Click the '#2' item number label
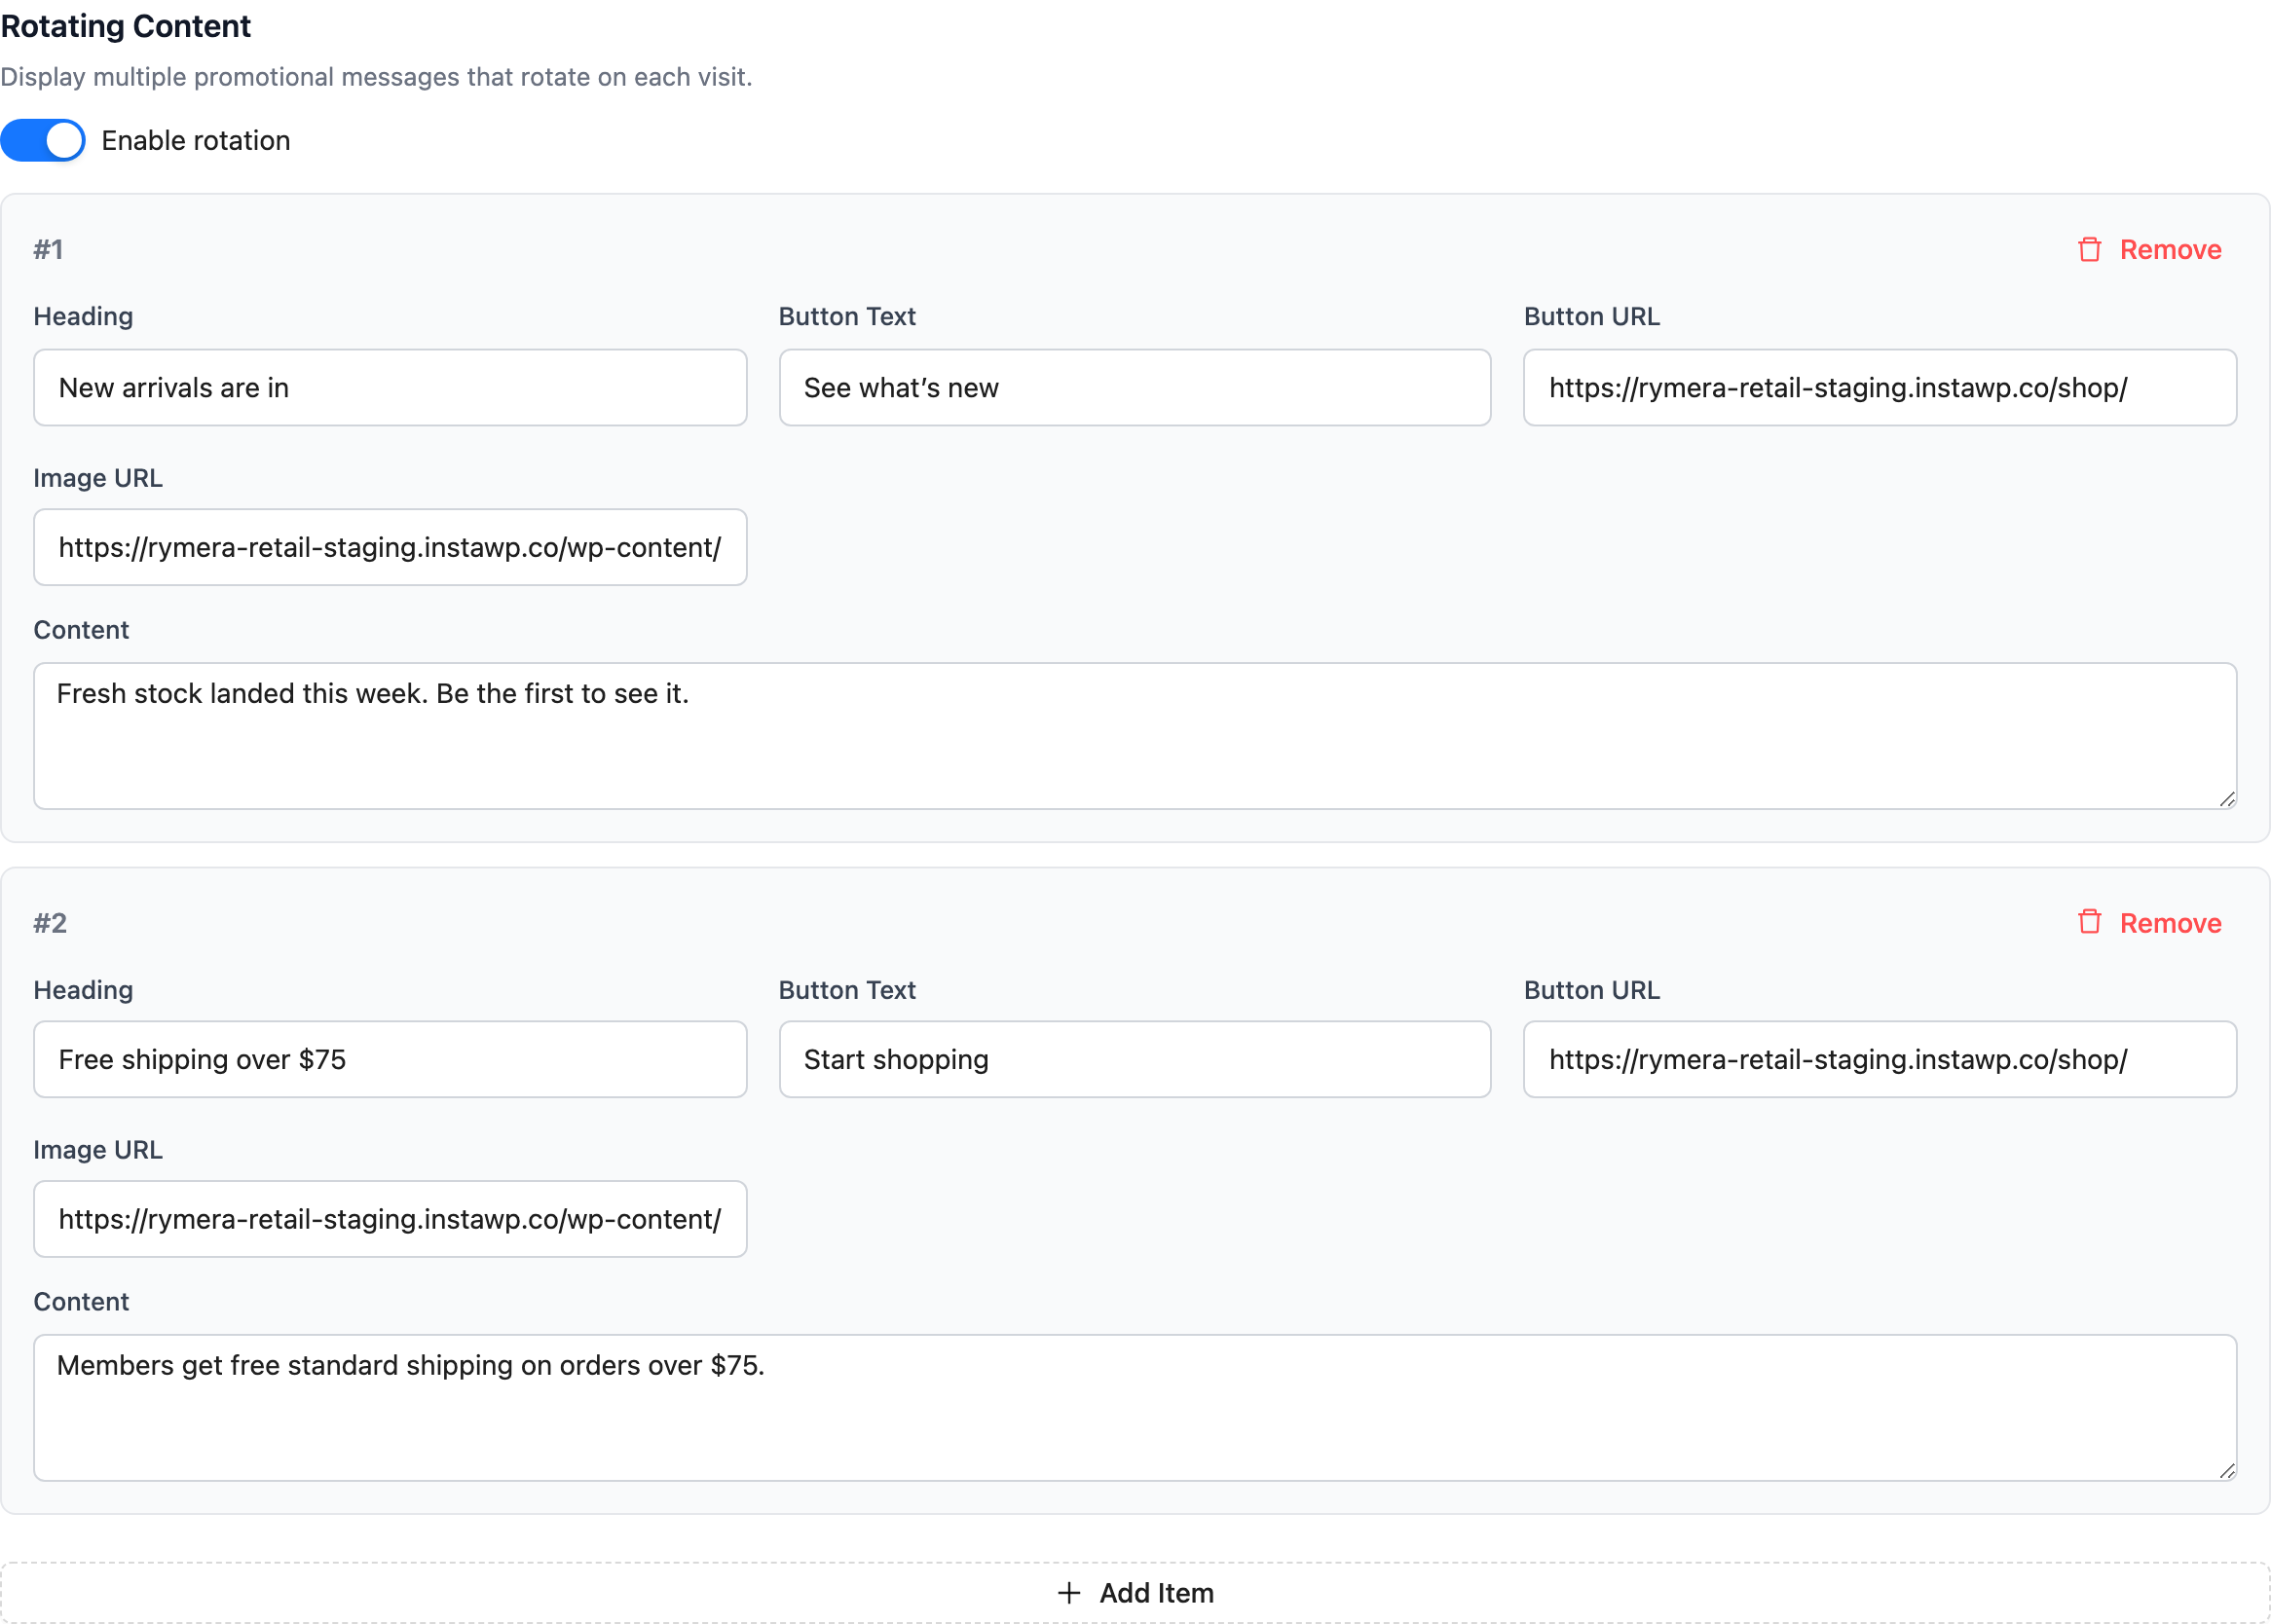2271x1624 pixels. (x=50, y=922)
